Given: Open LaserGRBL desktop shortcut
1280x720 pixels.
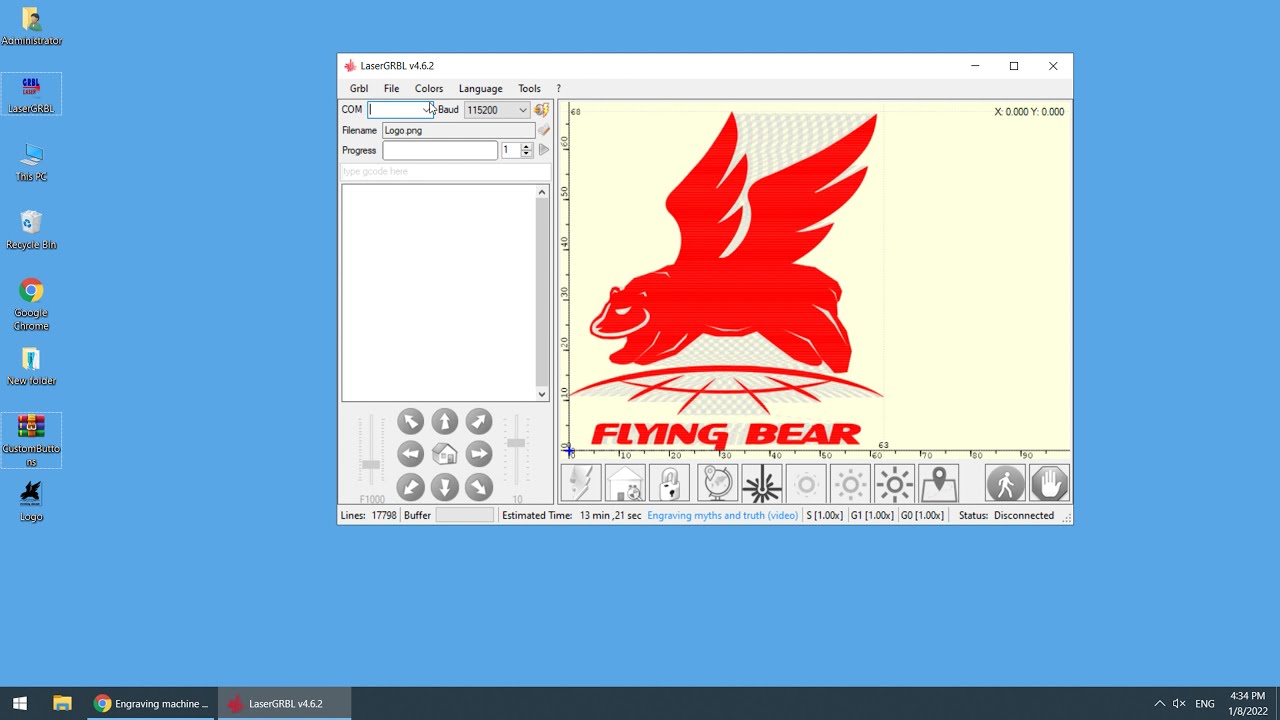Looking at the screenshot, I should pos(31,94).
